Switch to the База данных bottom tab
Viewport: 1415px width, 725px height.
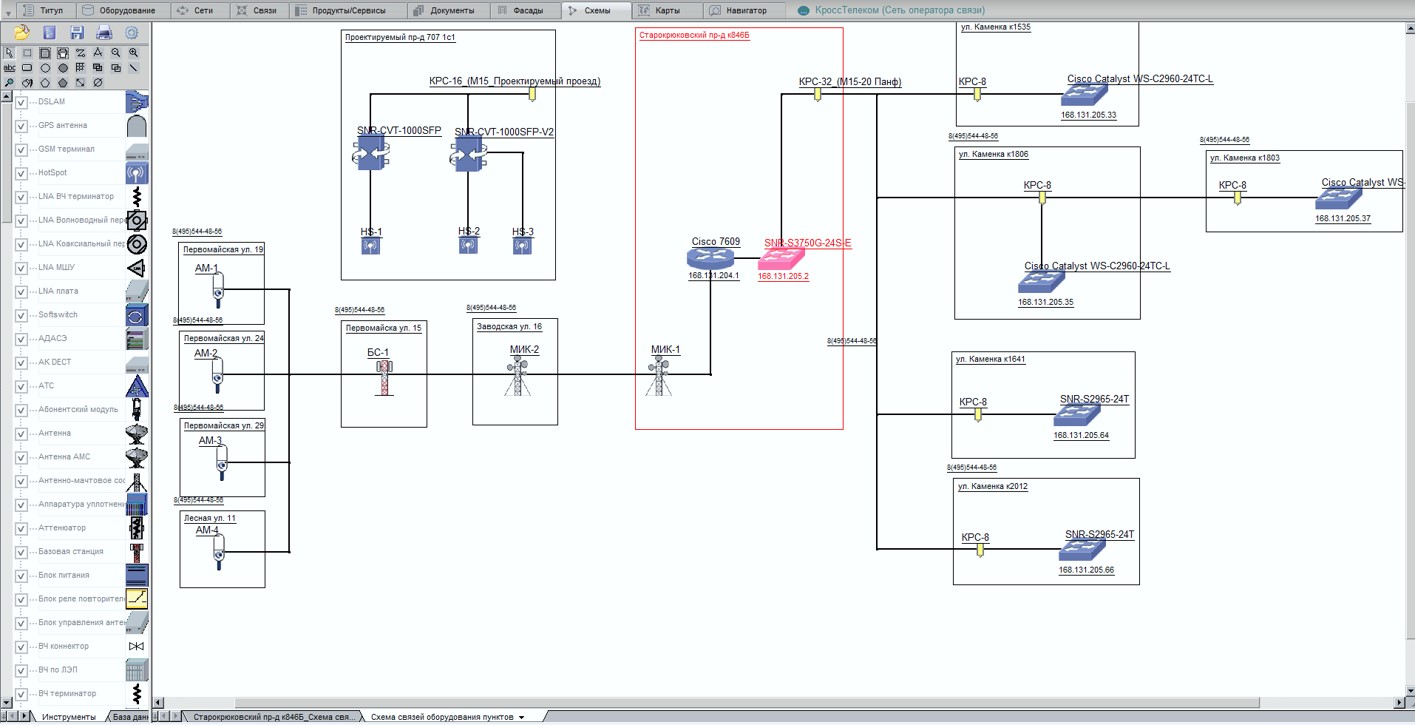coord(128,716)
